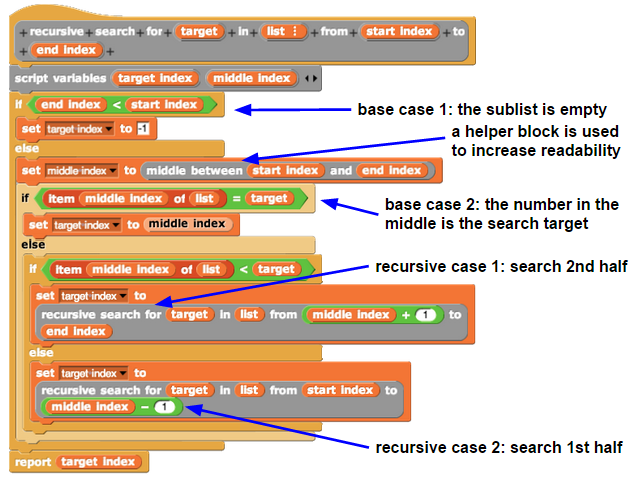Click the 1 field in 'middle index + 1'
Screen dimensions: 635x479
(x=425, y=315)
